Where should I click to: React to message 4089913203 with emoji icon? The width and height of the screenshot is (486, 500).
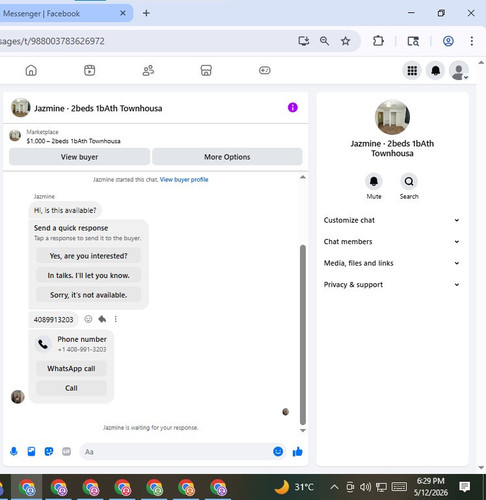[x=88, y=319]
